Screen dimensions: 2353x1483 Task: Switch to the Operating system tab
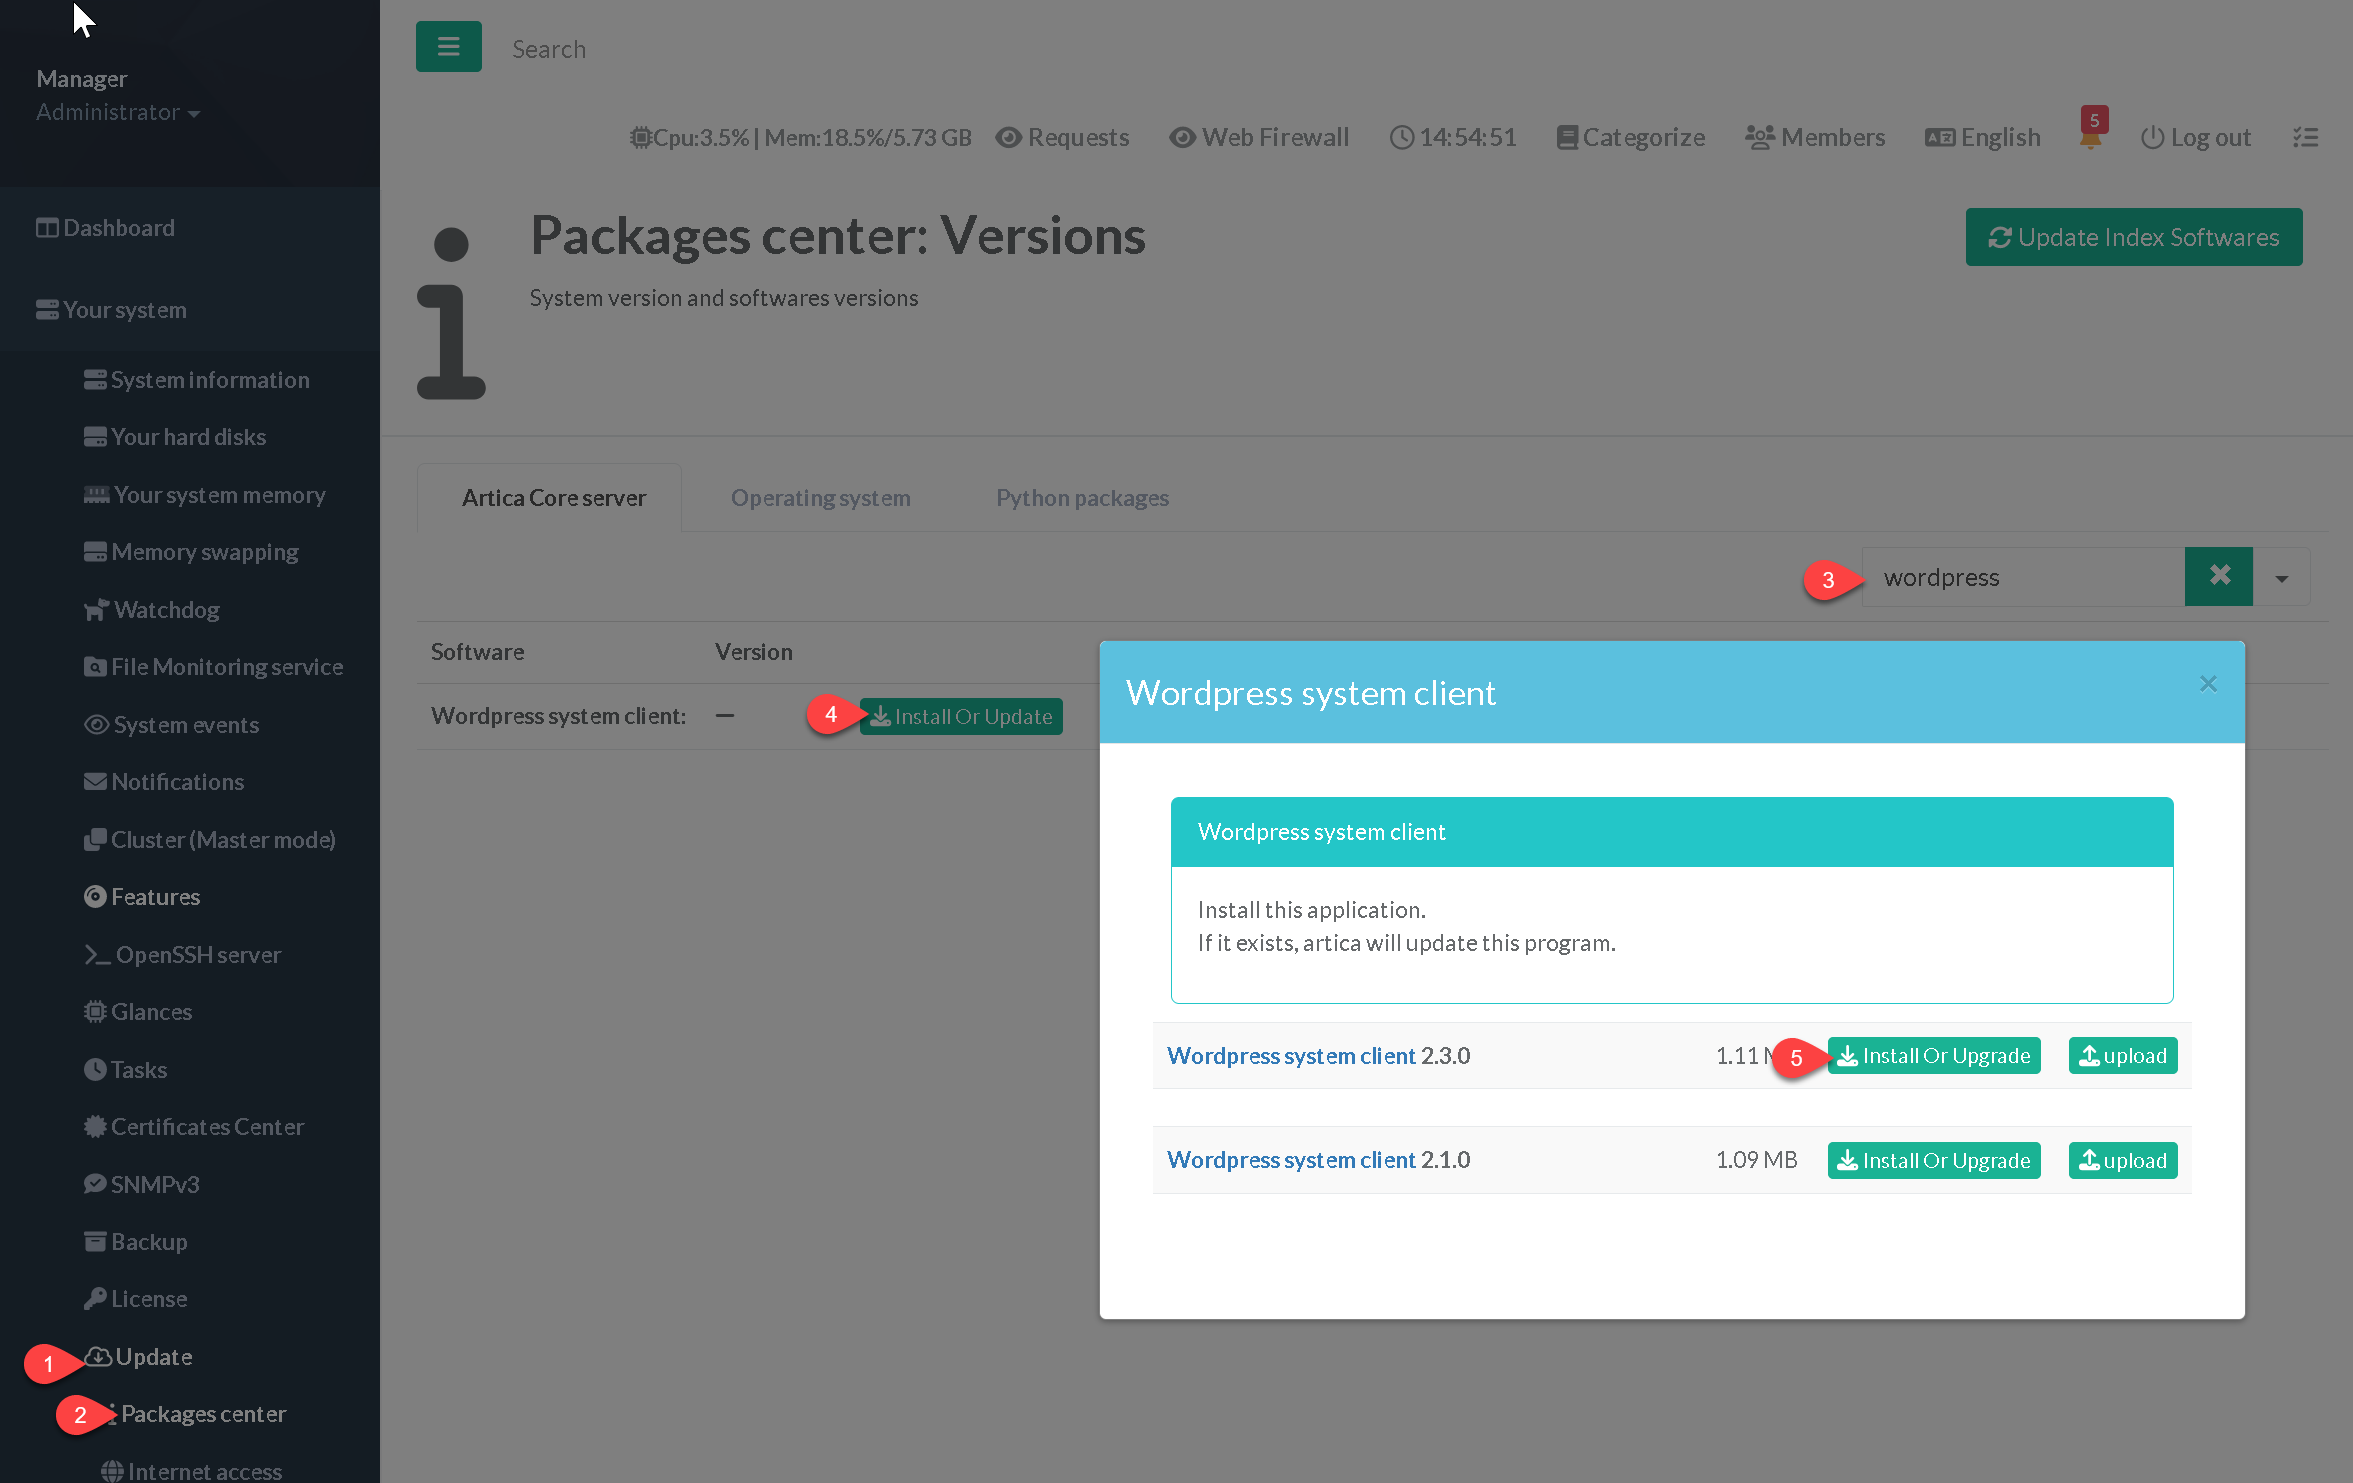(x=820, y=498)
